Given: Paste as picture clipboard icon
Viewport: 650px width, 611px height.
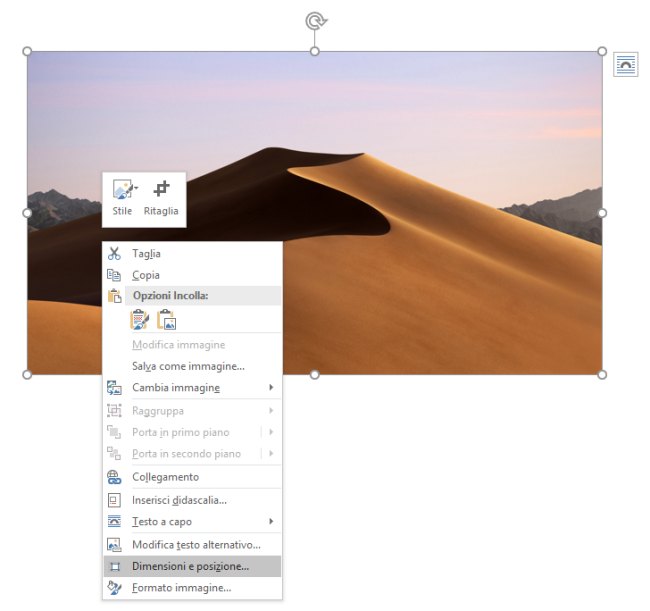Looking at the screenshot, I should (x=166, y=320).
